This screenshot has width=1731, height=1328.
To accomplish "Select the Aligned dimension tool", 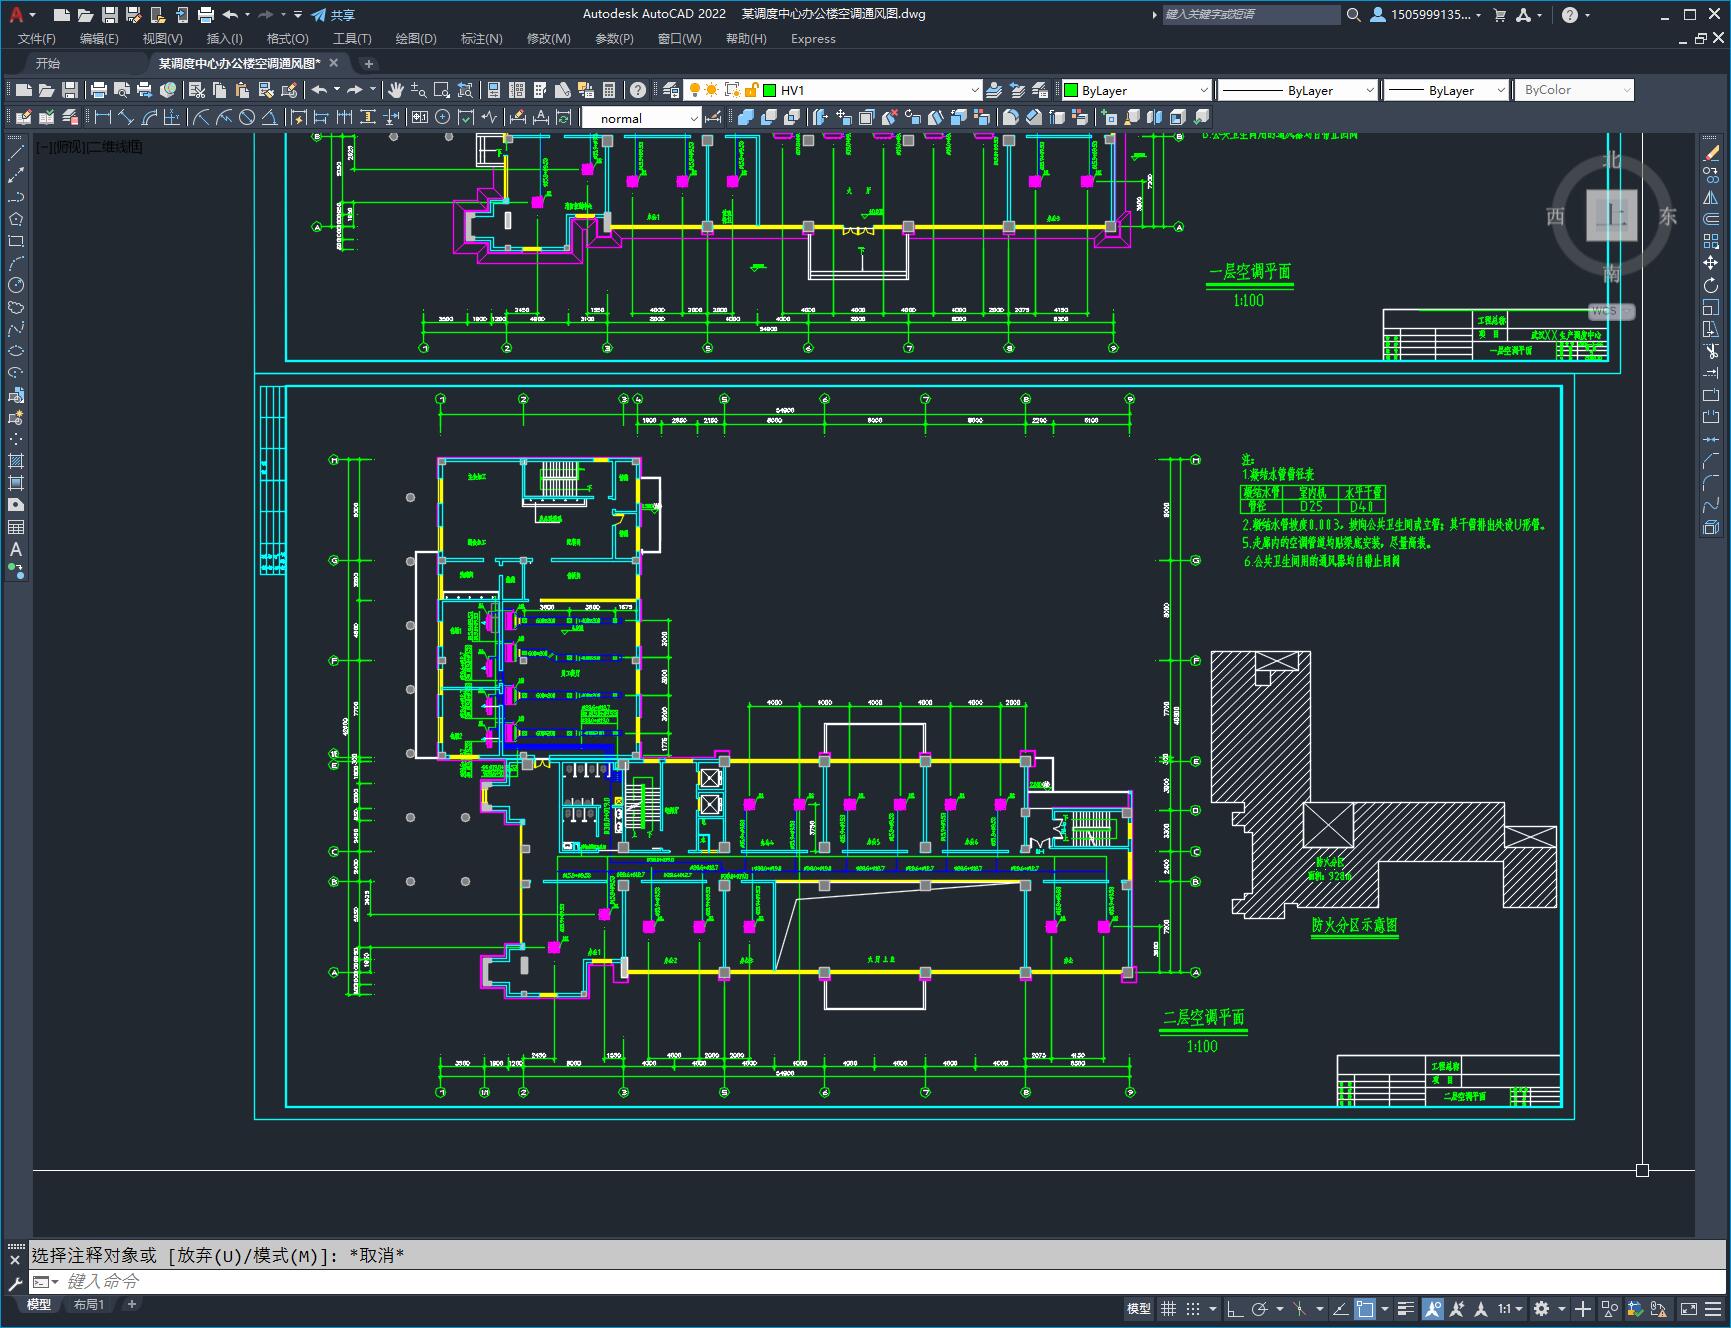I will (127, 118).
